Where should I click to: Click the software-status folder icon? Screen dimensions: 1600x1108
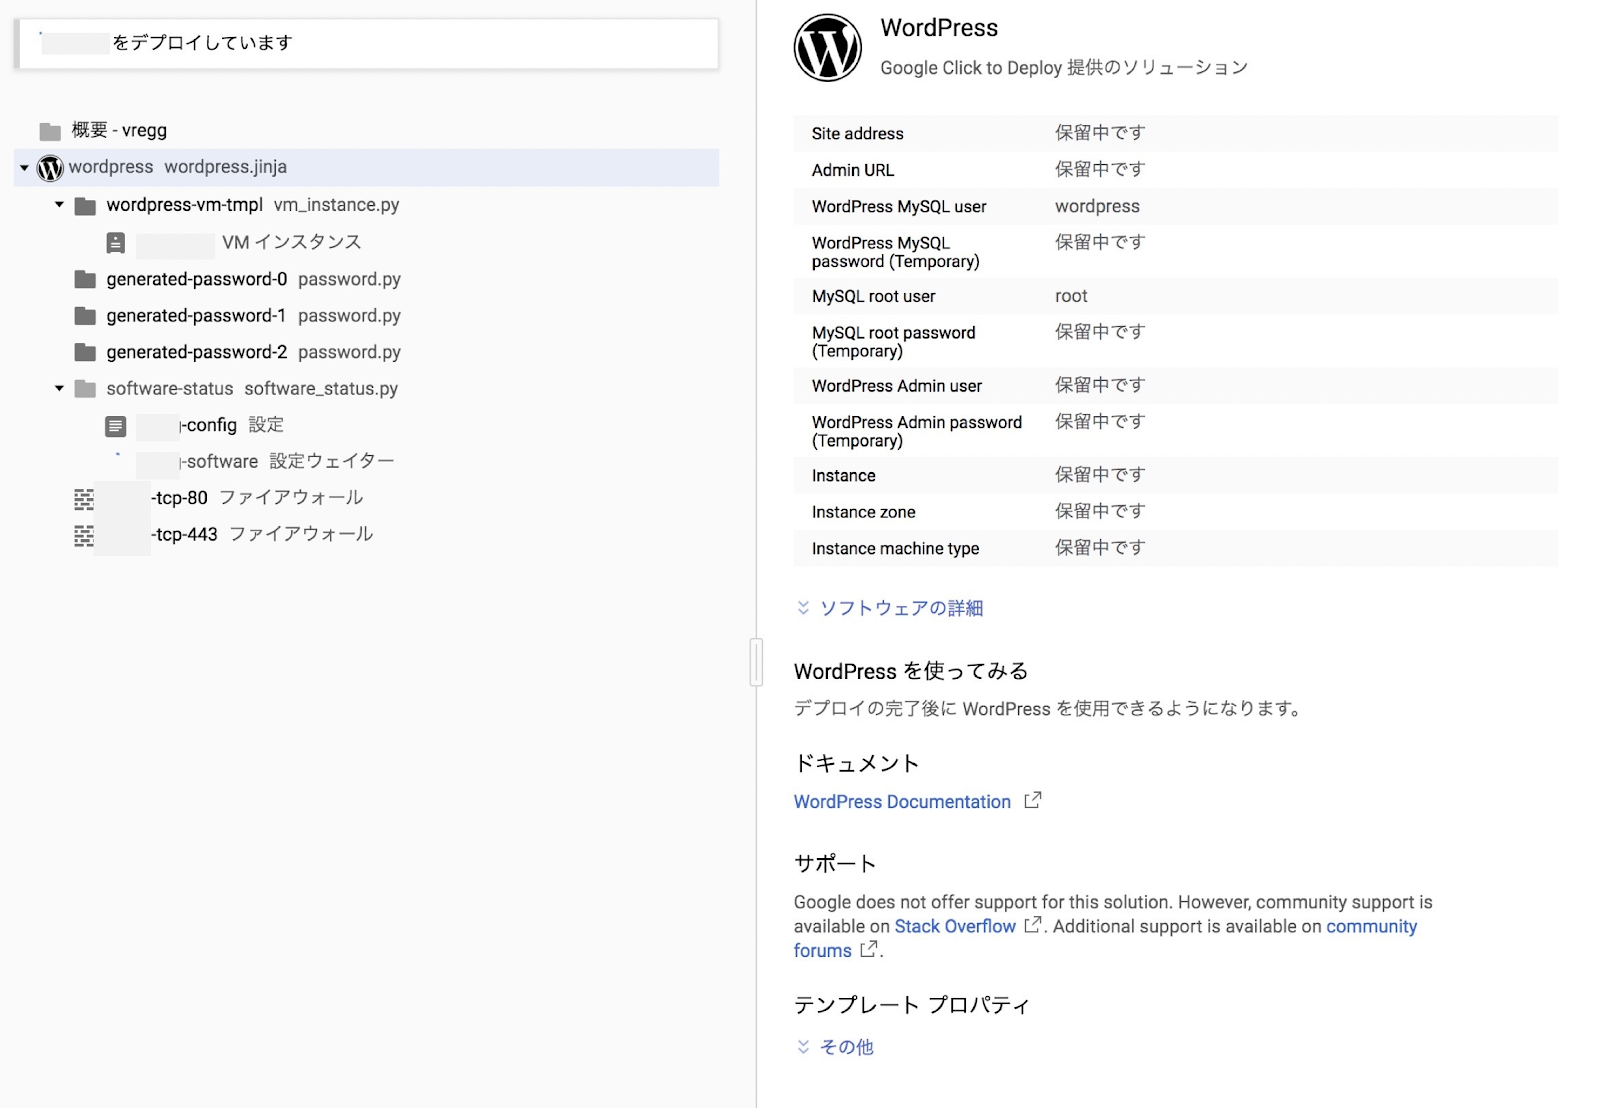pyautogui.click(x=86, y=389)
